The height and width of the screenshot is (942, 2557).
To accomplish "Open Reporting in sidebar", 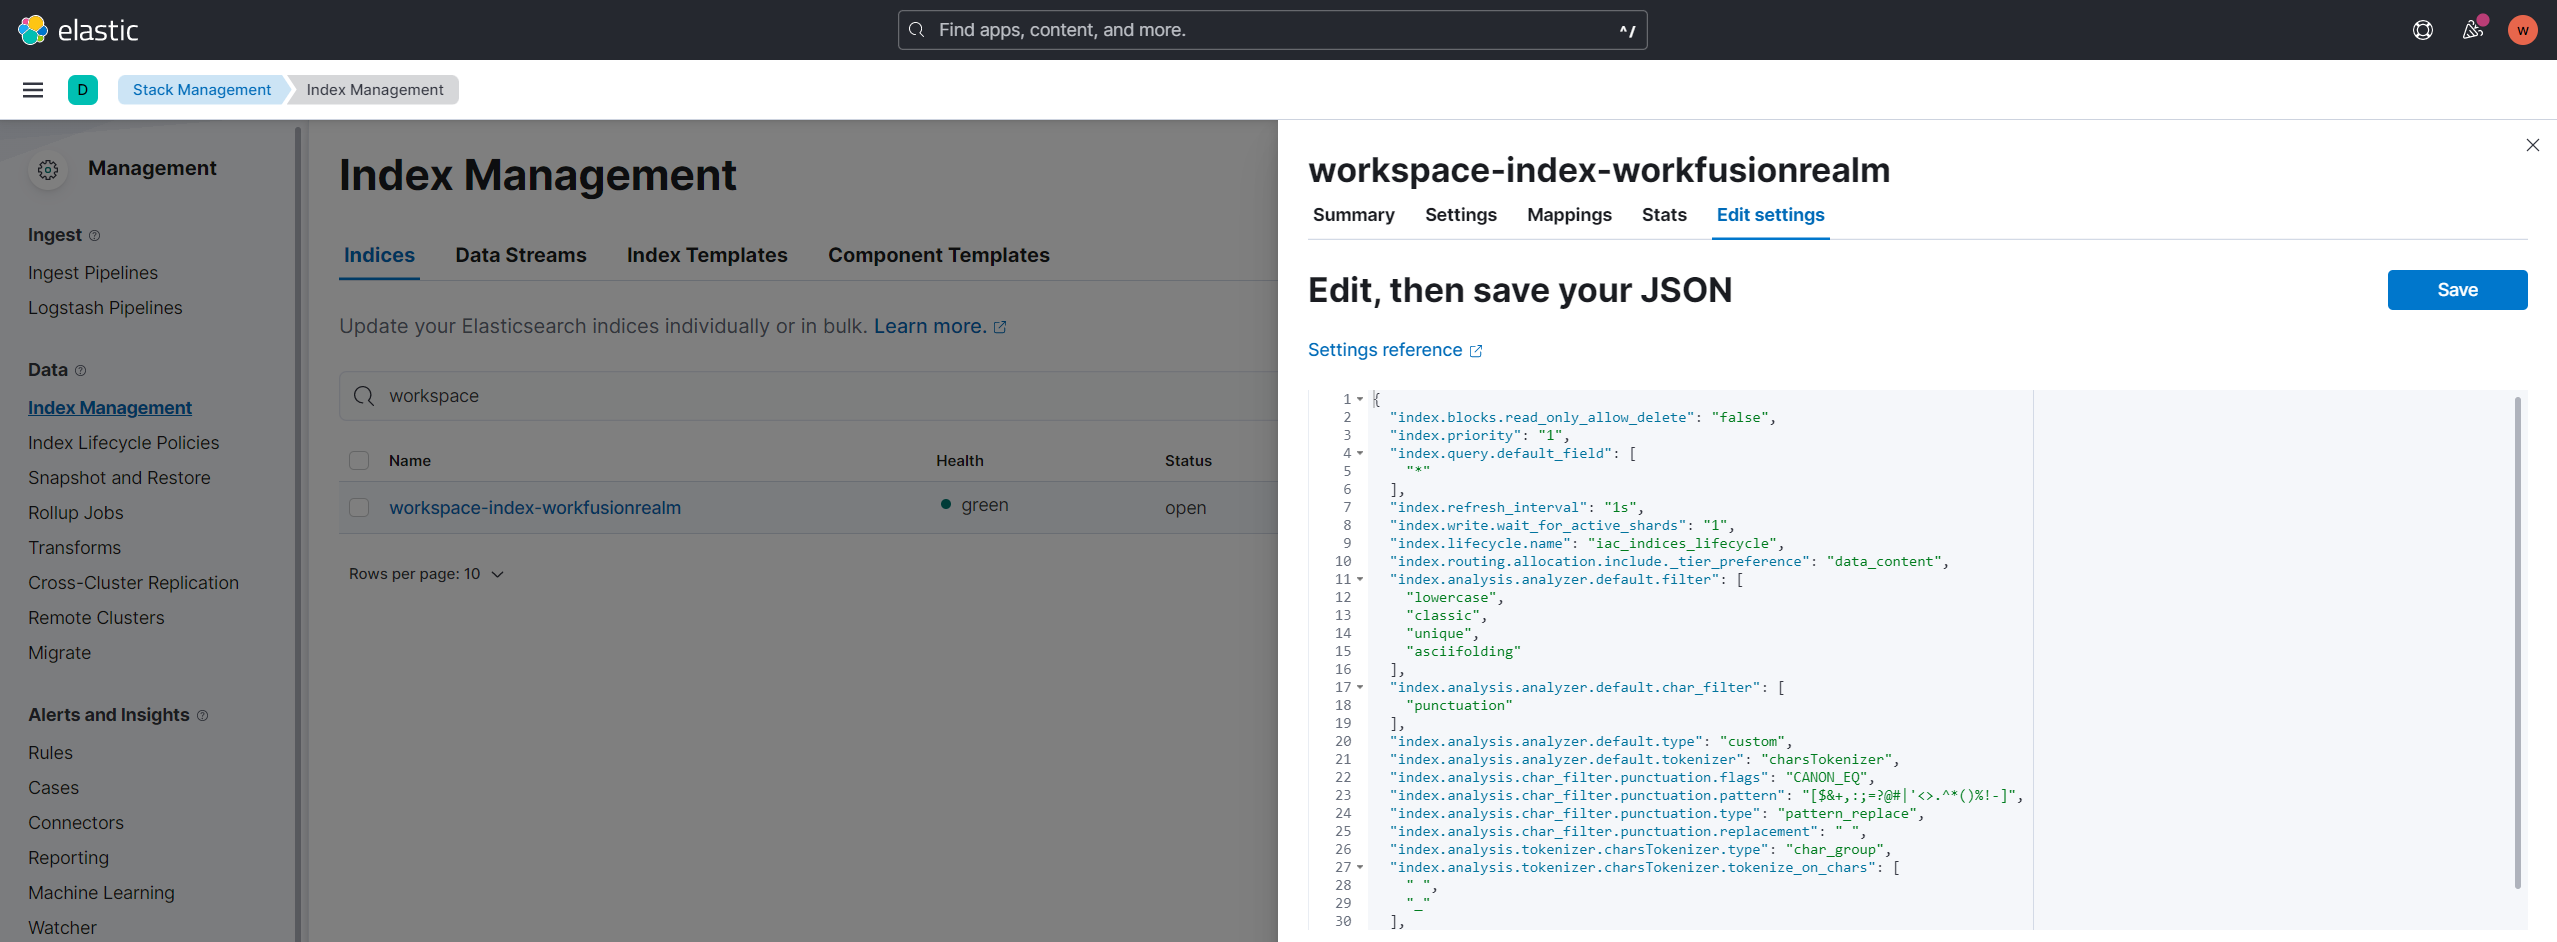I will pyautogui.click(x=68, y=858).
